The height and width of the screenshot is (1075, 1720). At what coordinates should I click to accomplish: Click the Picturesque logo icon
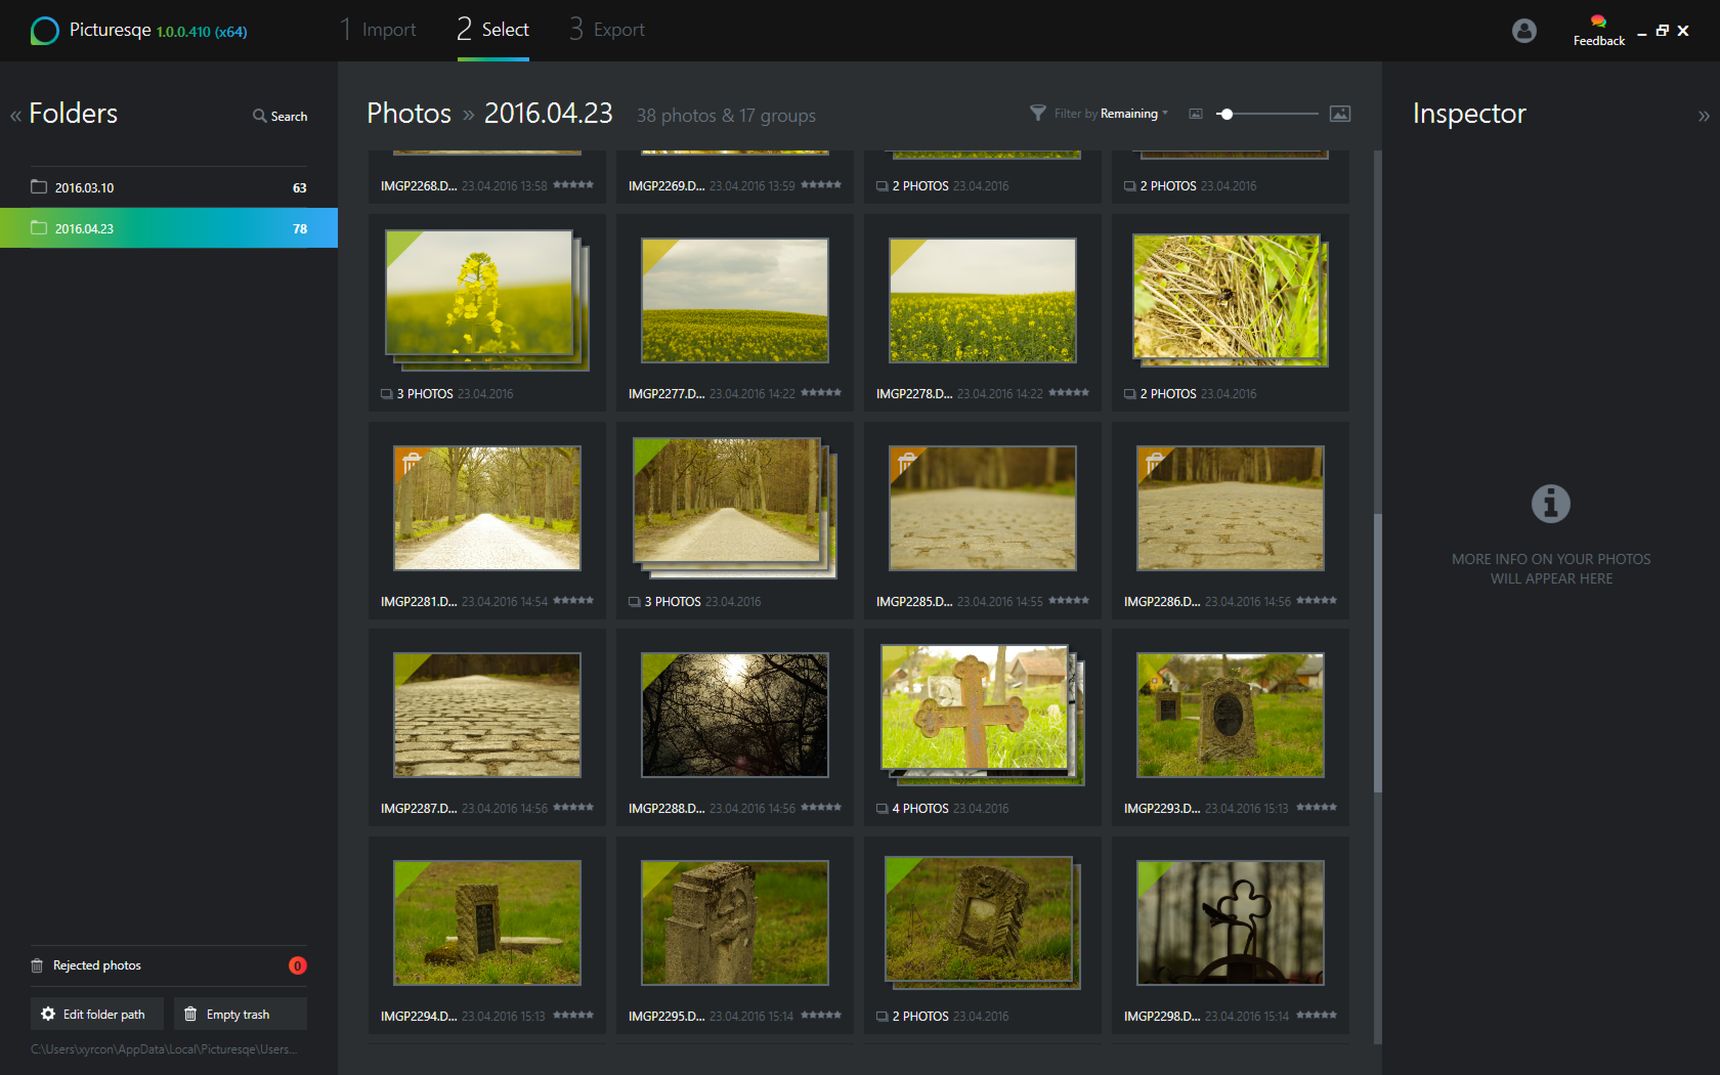pyautogui.click(x=44, y=31)
